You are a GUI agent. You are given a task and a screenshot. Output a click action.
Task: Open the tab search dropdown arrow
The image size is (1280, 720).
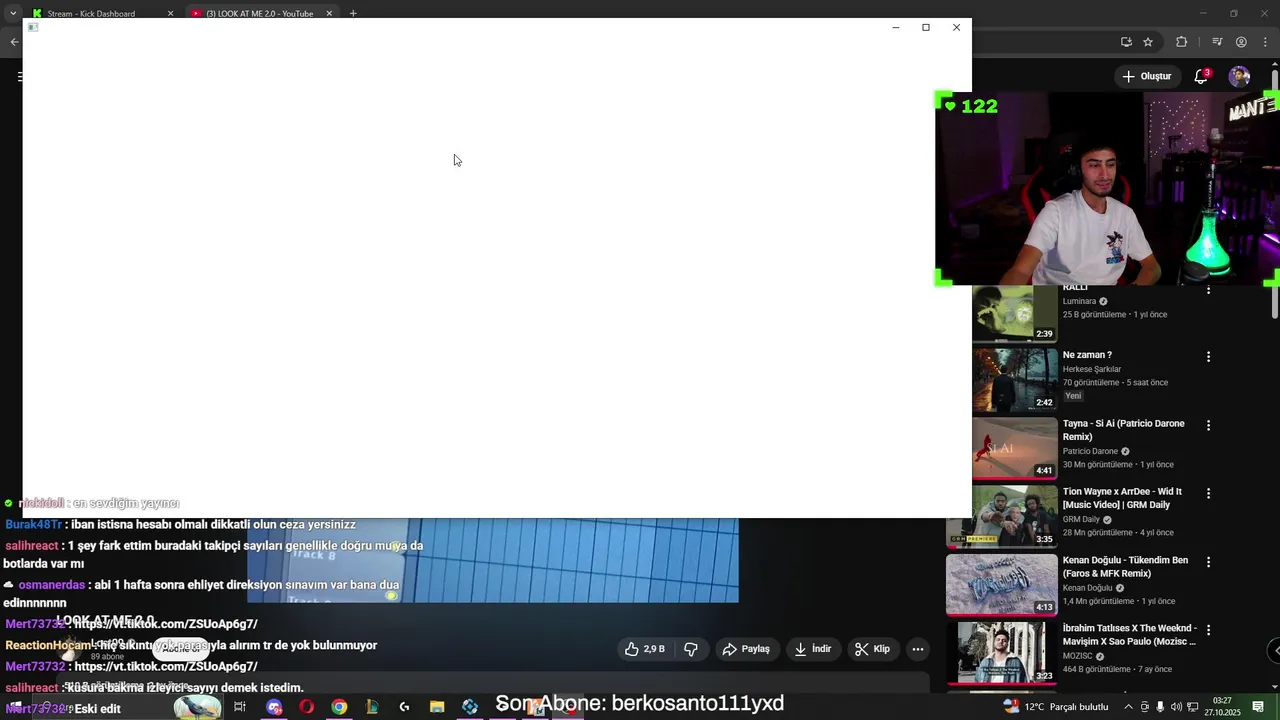pos(12,13)
